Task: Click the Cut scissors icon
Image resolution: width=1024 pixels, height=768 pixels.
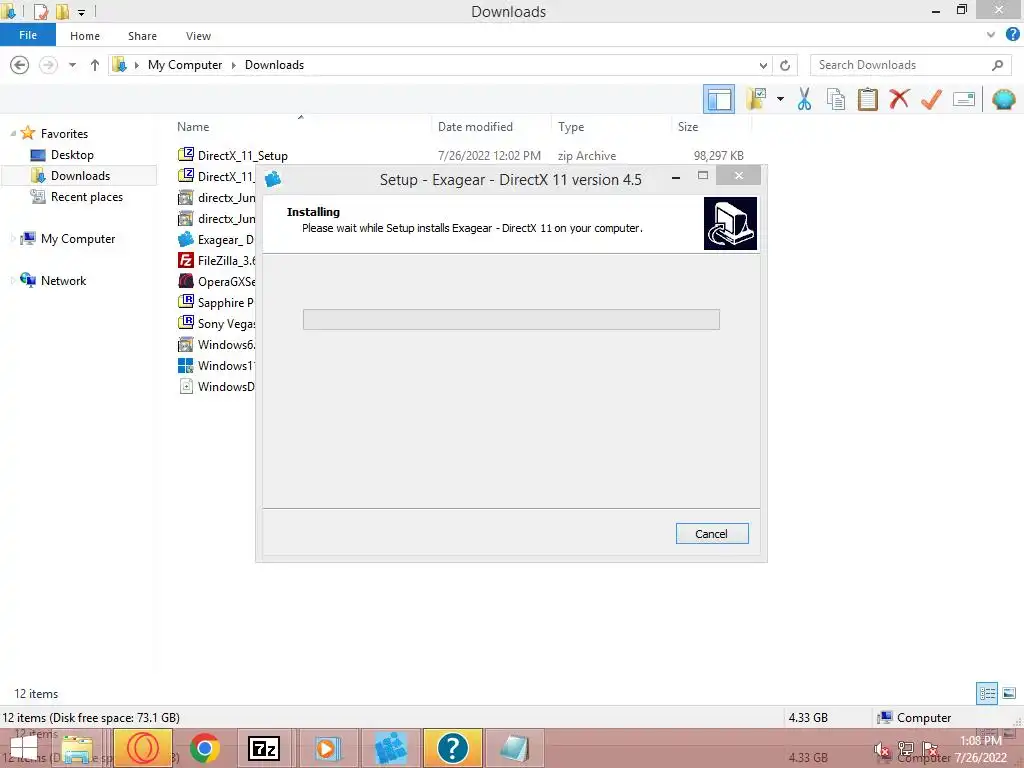Action: (x=804, y=99)
